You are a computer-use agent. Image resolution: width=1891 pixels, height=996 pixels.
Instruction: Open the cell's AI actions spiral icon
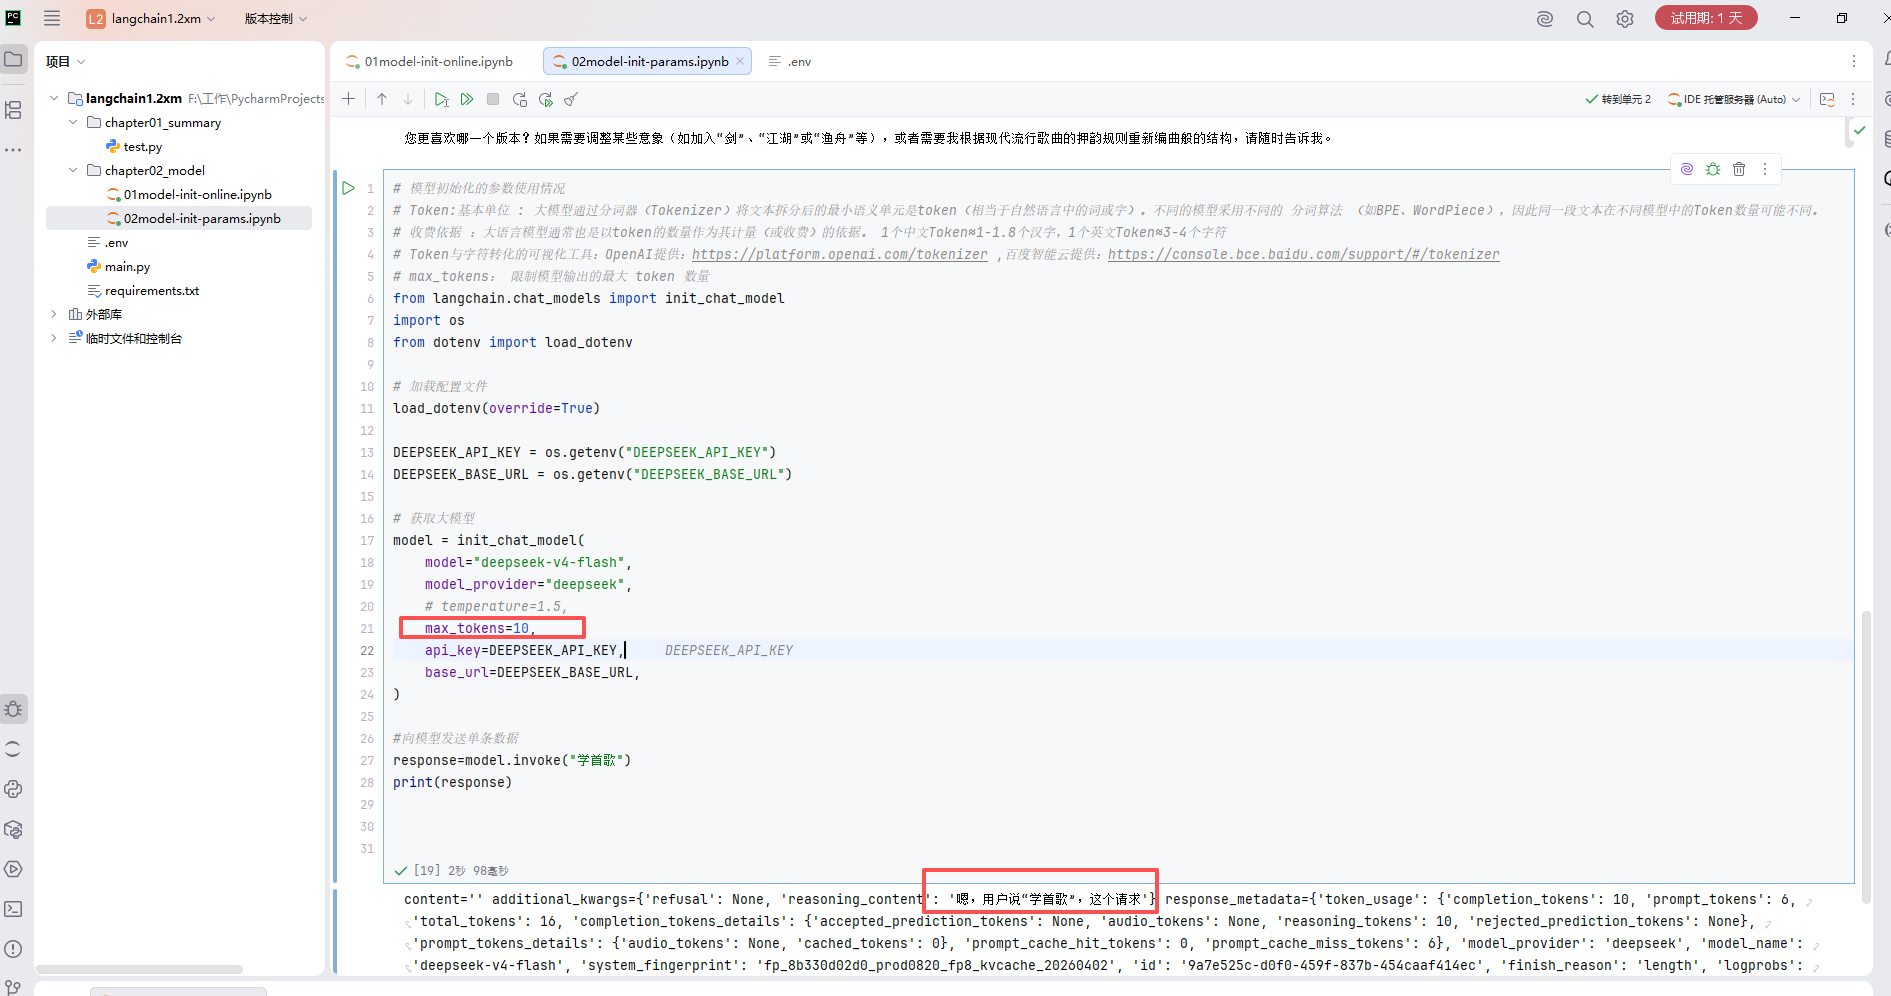click(1687, 169)
